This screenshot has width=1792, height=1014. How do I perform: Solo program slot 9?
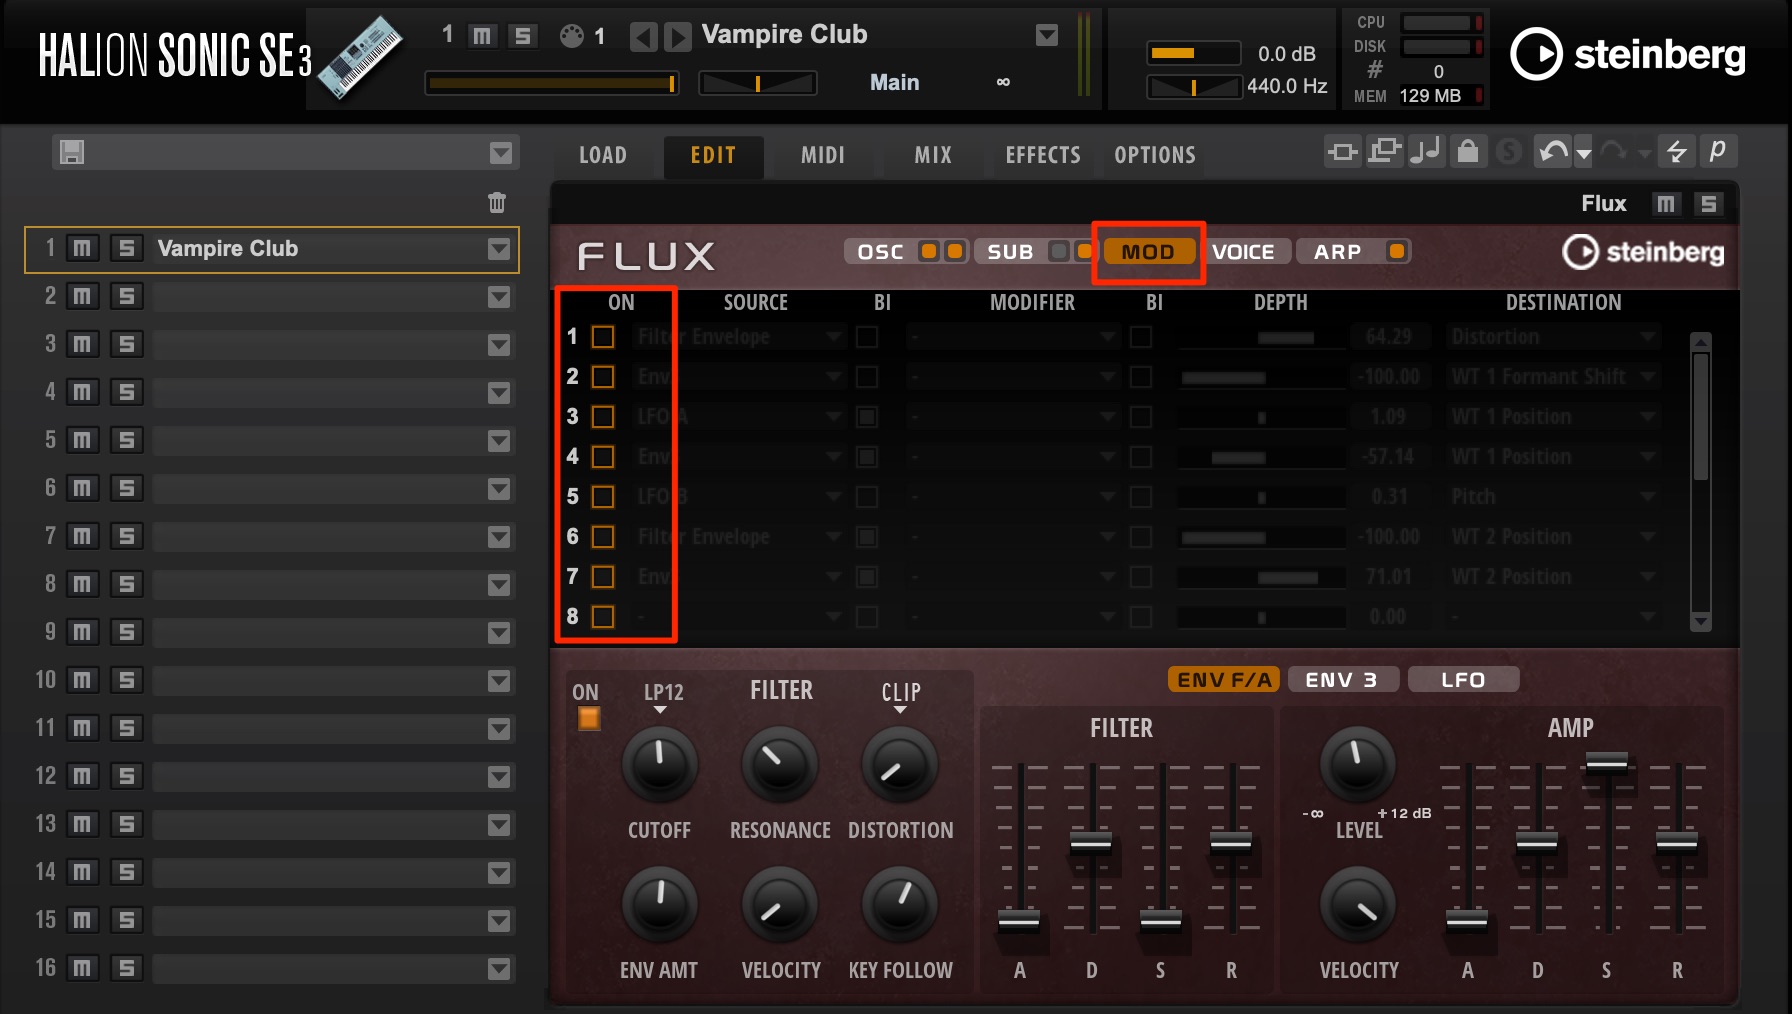tap(126, 632)
